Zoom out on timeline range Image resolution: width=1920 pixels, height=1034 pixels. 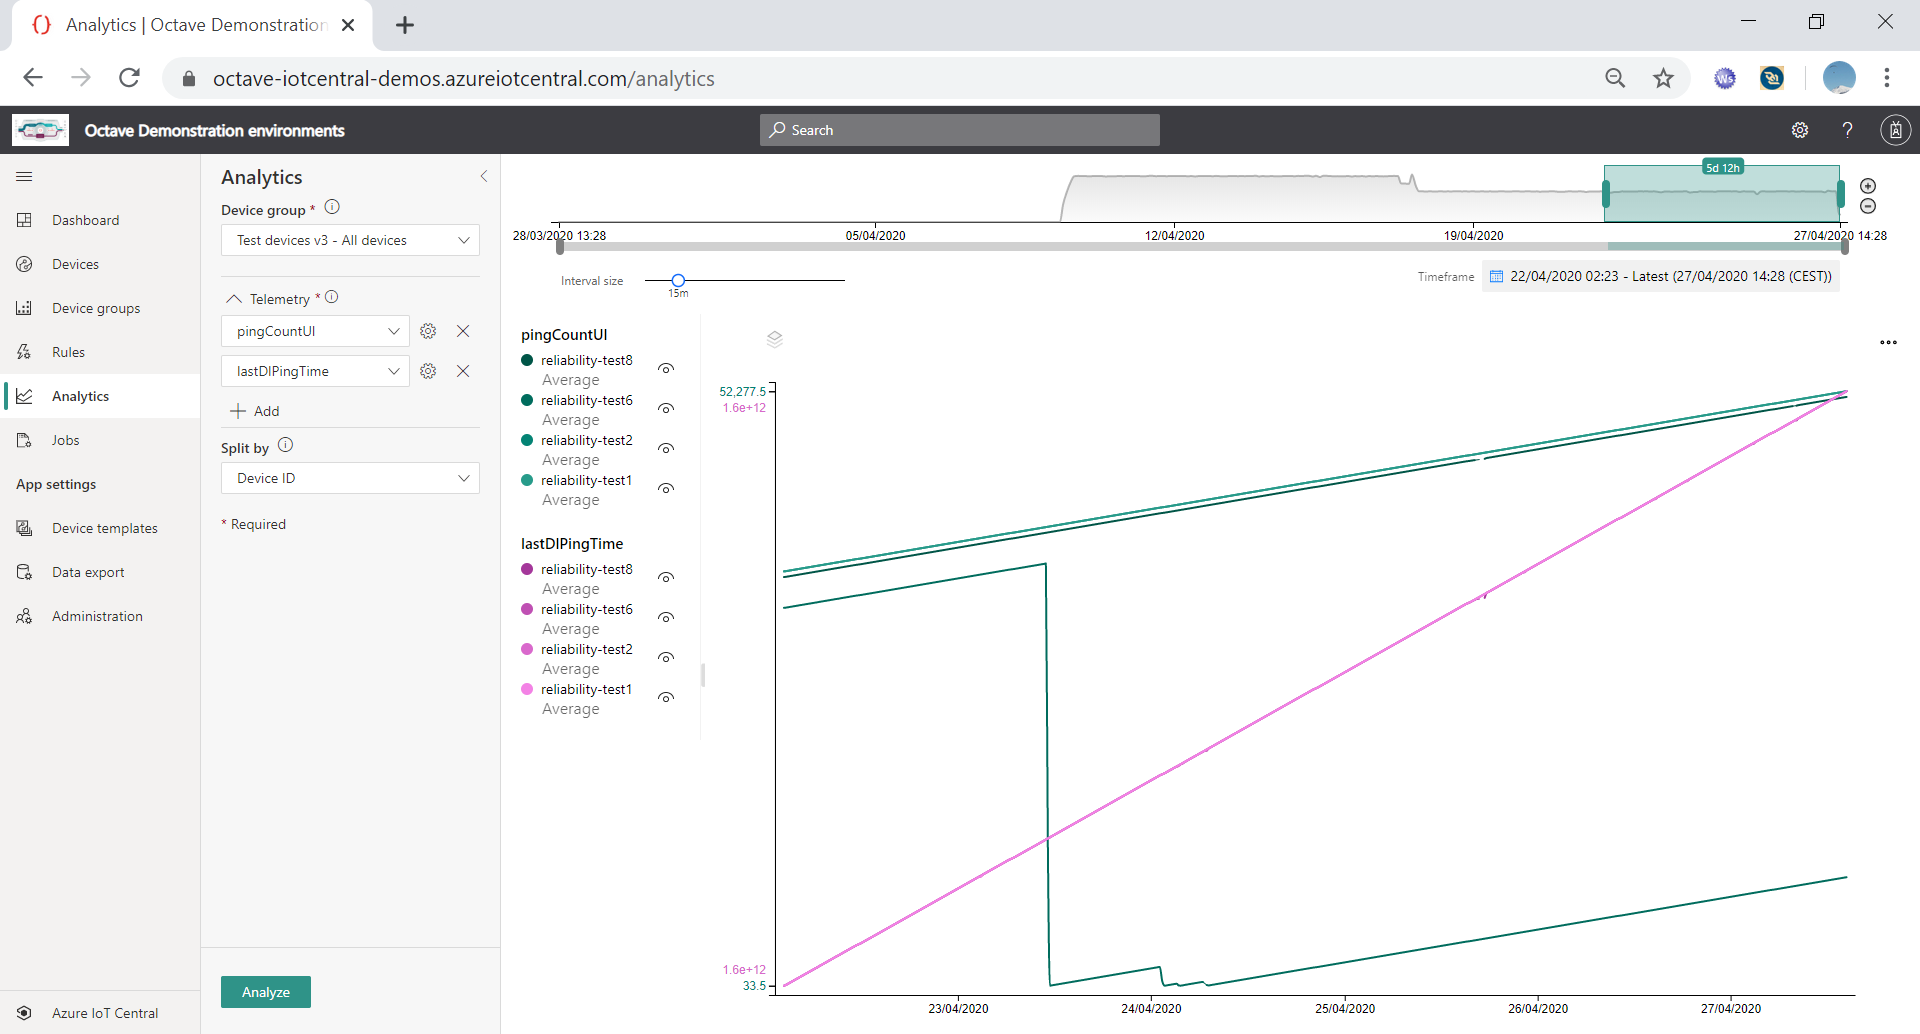click(1868, 206)
